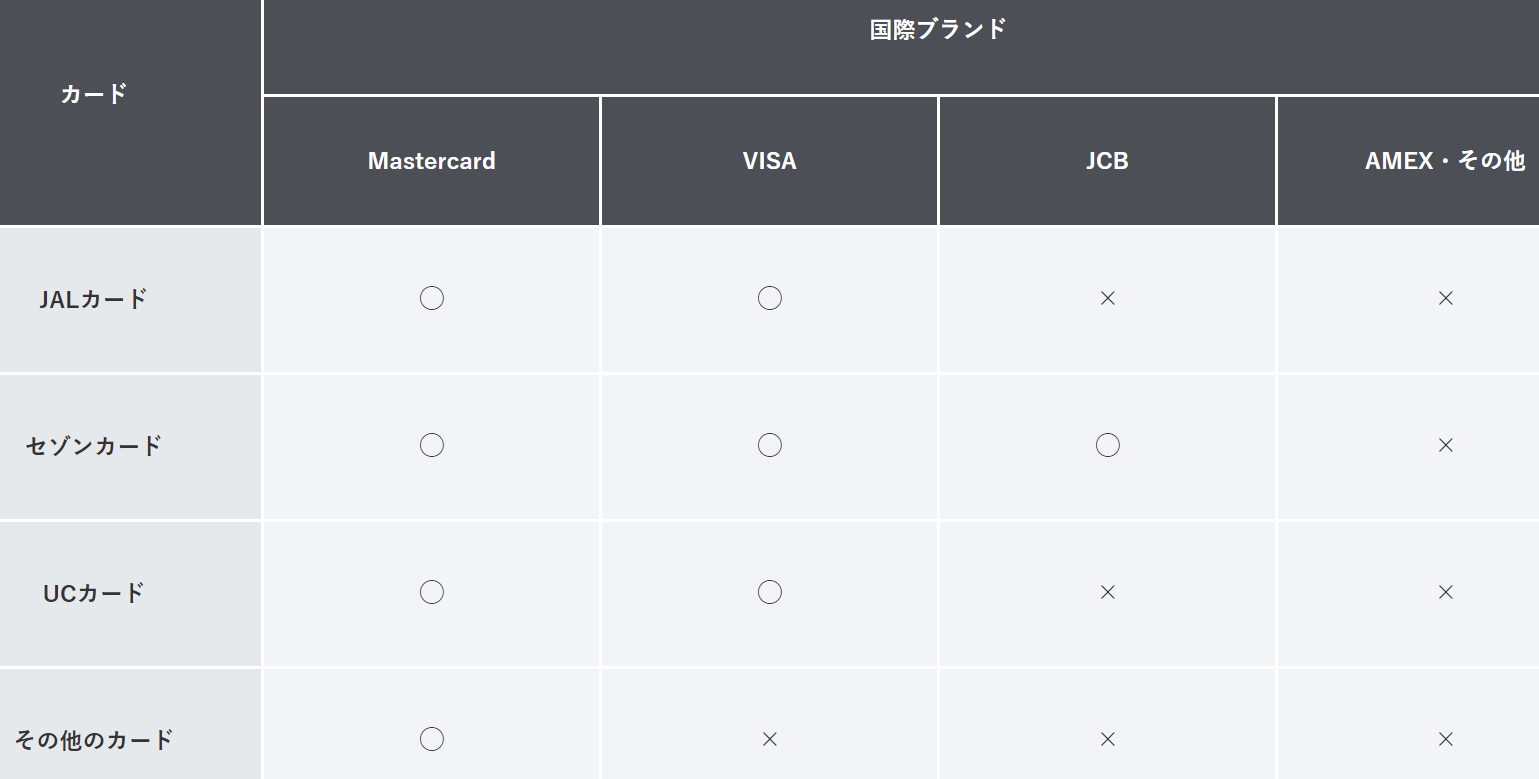Click the cross for その他のカード under VISA
The image size is (1539, 779).
point(769,739)
